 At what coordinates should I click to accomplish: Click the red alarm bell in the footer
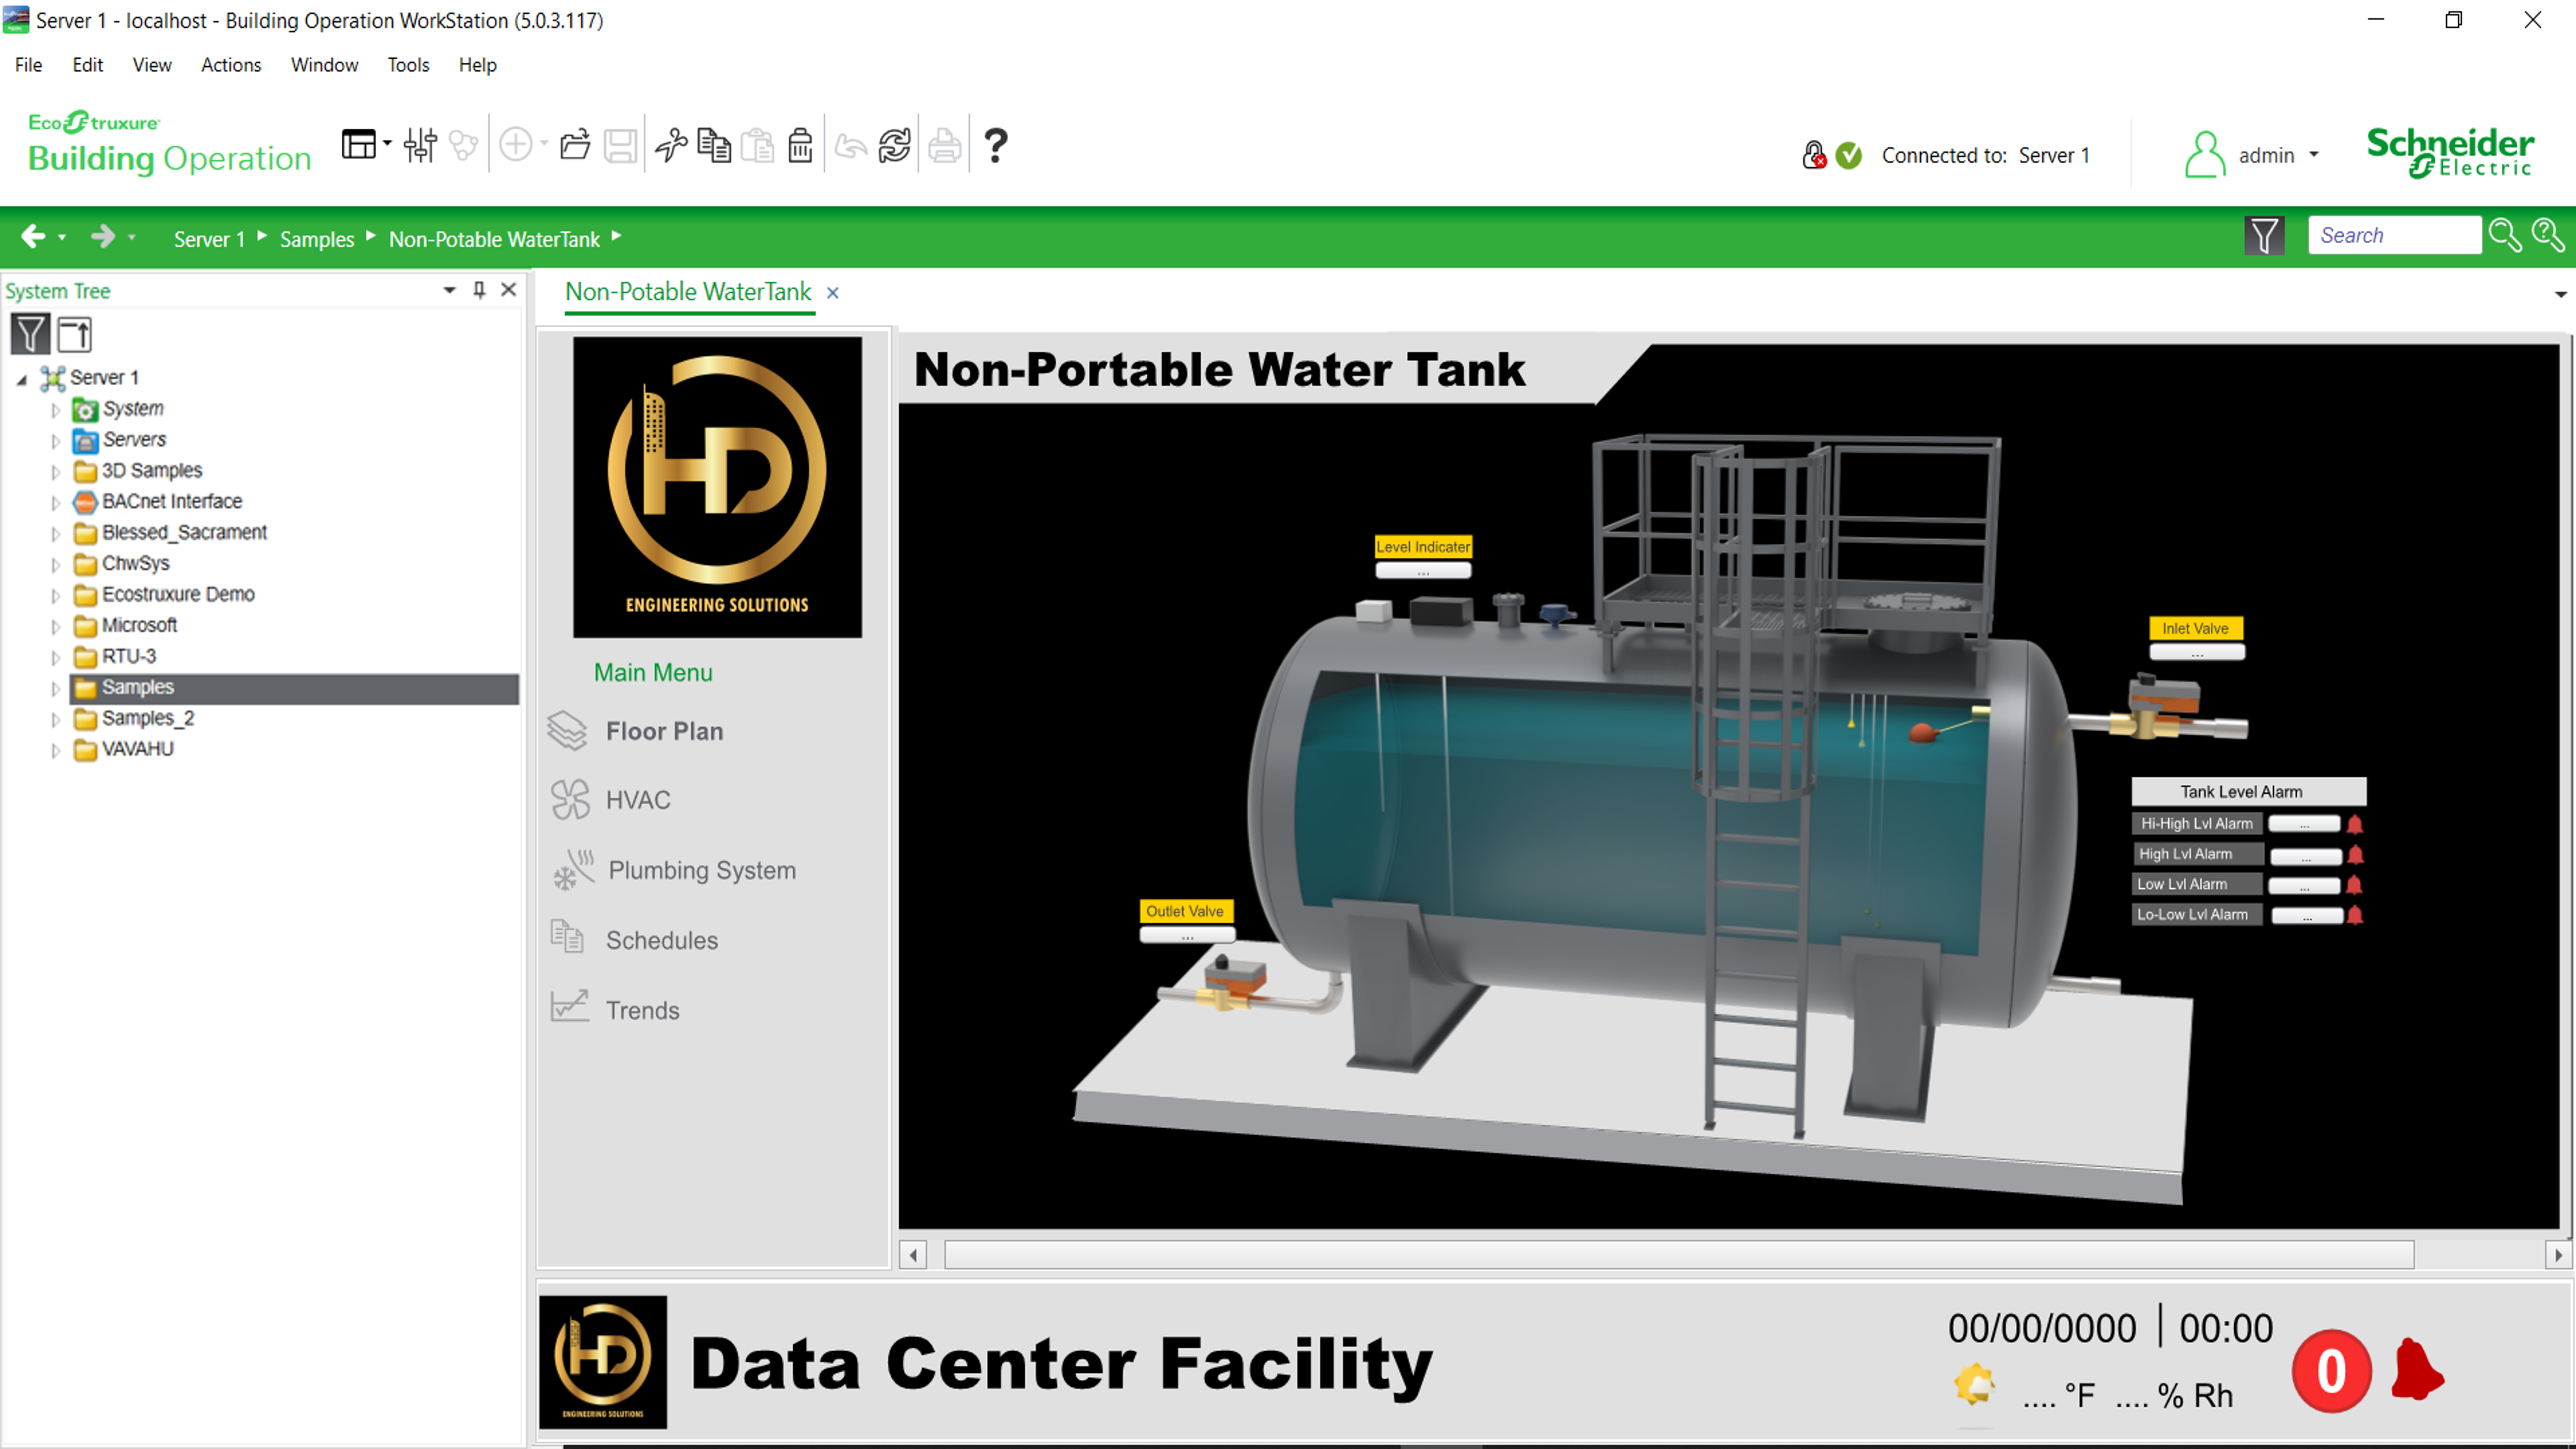(2417, 1370)
